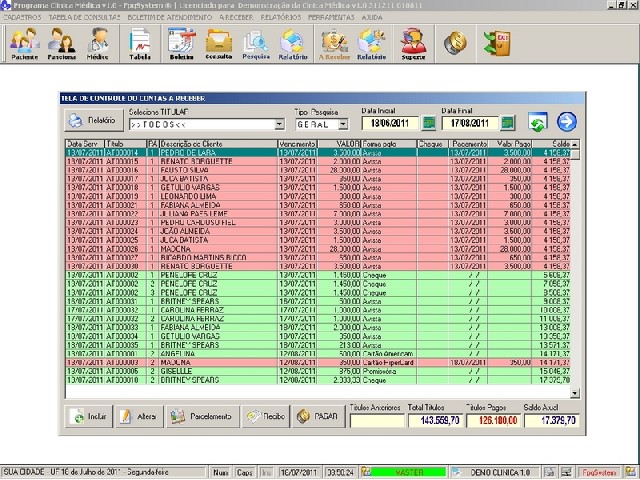This screenshot has height=480, width=640.
Task: Click the status bar icon before FpqSystem
Action: point(567,472)
